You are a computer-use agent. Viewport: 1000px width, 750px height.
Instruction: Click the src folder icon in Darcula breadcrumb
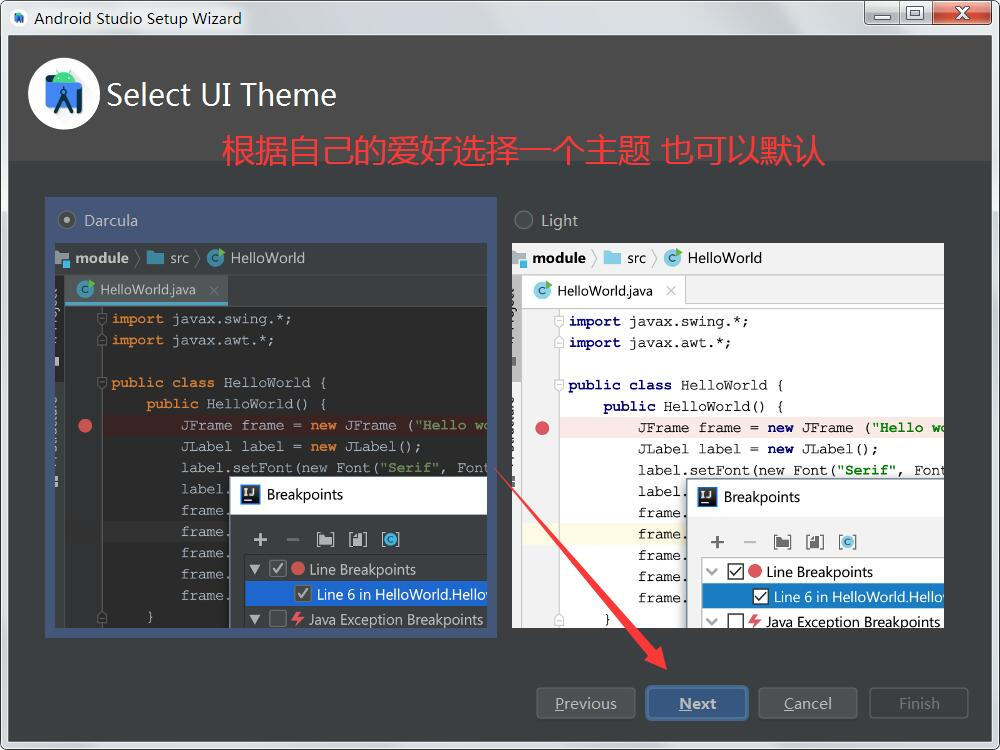tap(155, 258)
